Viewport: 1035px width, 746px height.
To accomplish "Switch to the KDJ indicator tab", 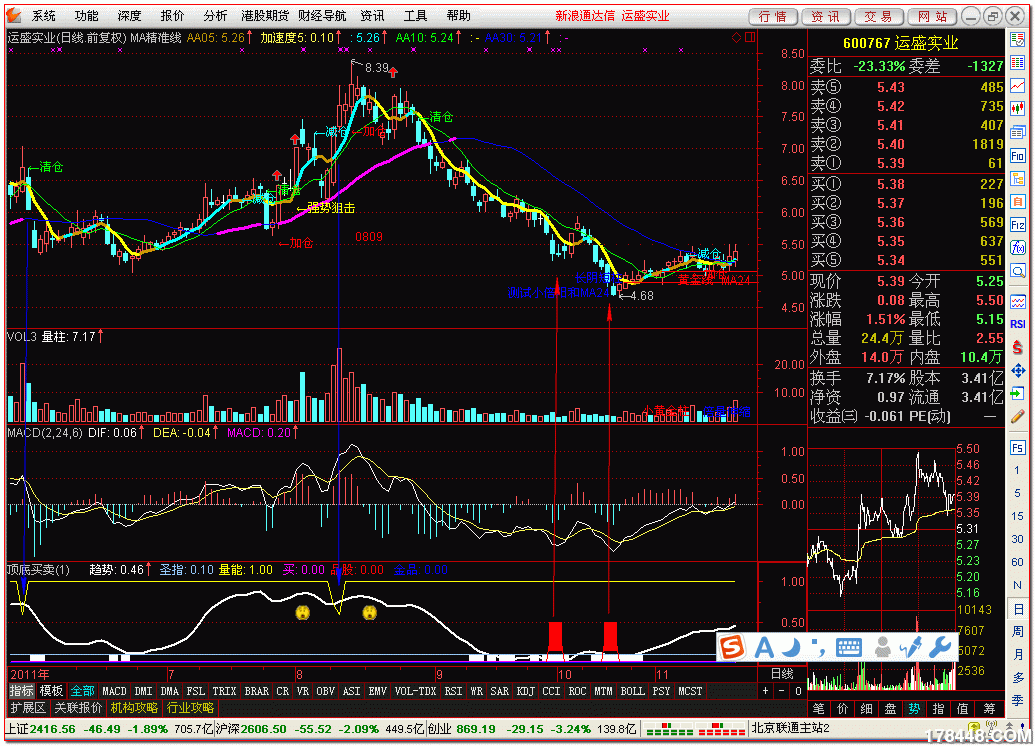I will coord(525,691).
